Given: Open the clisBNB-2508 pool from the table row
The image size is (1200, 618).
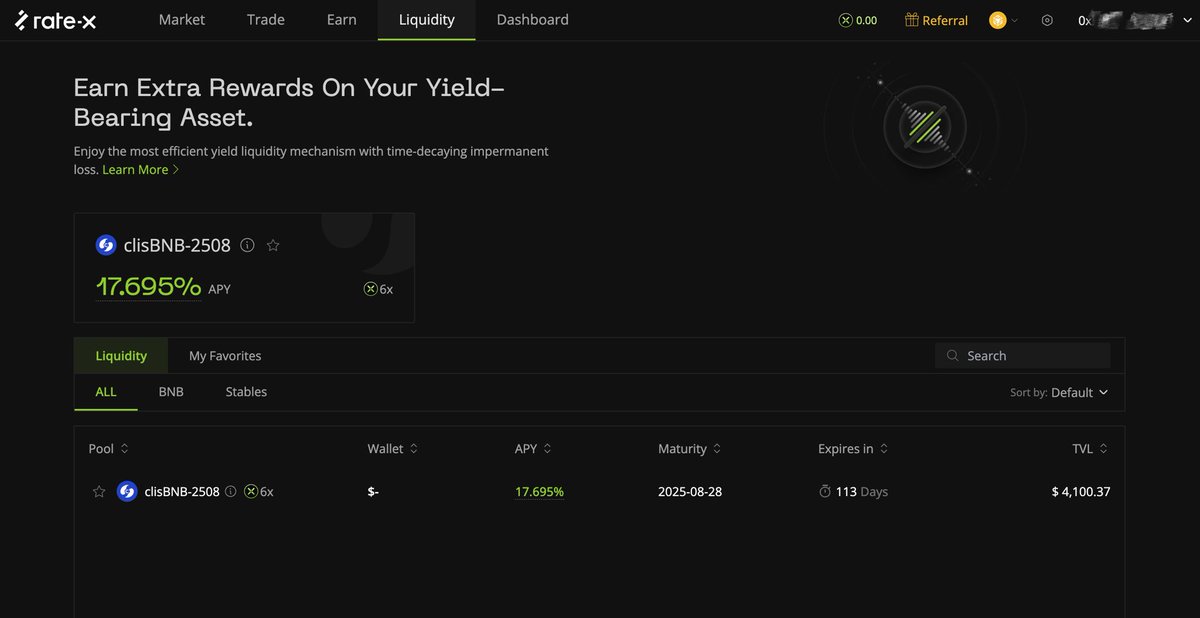Looking at the screenshot, I should point(182,492).
